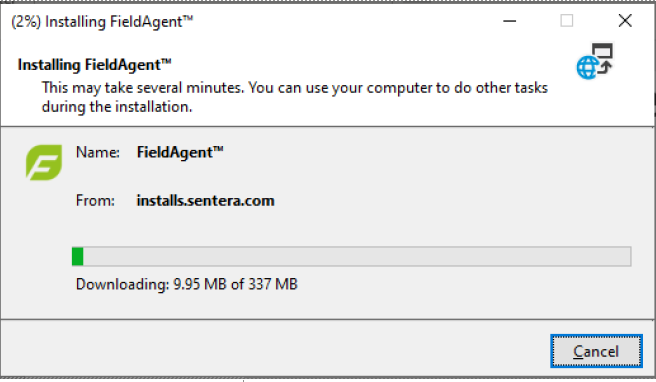Screen dimensions: 656x382
Task: Click the empty gray portion of progress bar
Action: tap(357, 256)
